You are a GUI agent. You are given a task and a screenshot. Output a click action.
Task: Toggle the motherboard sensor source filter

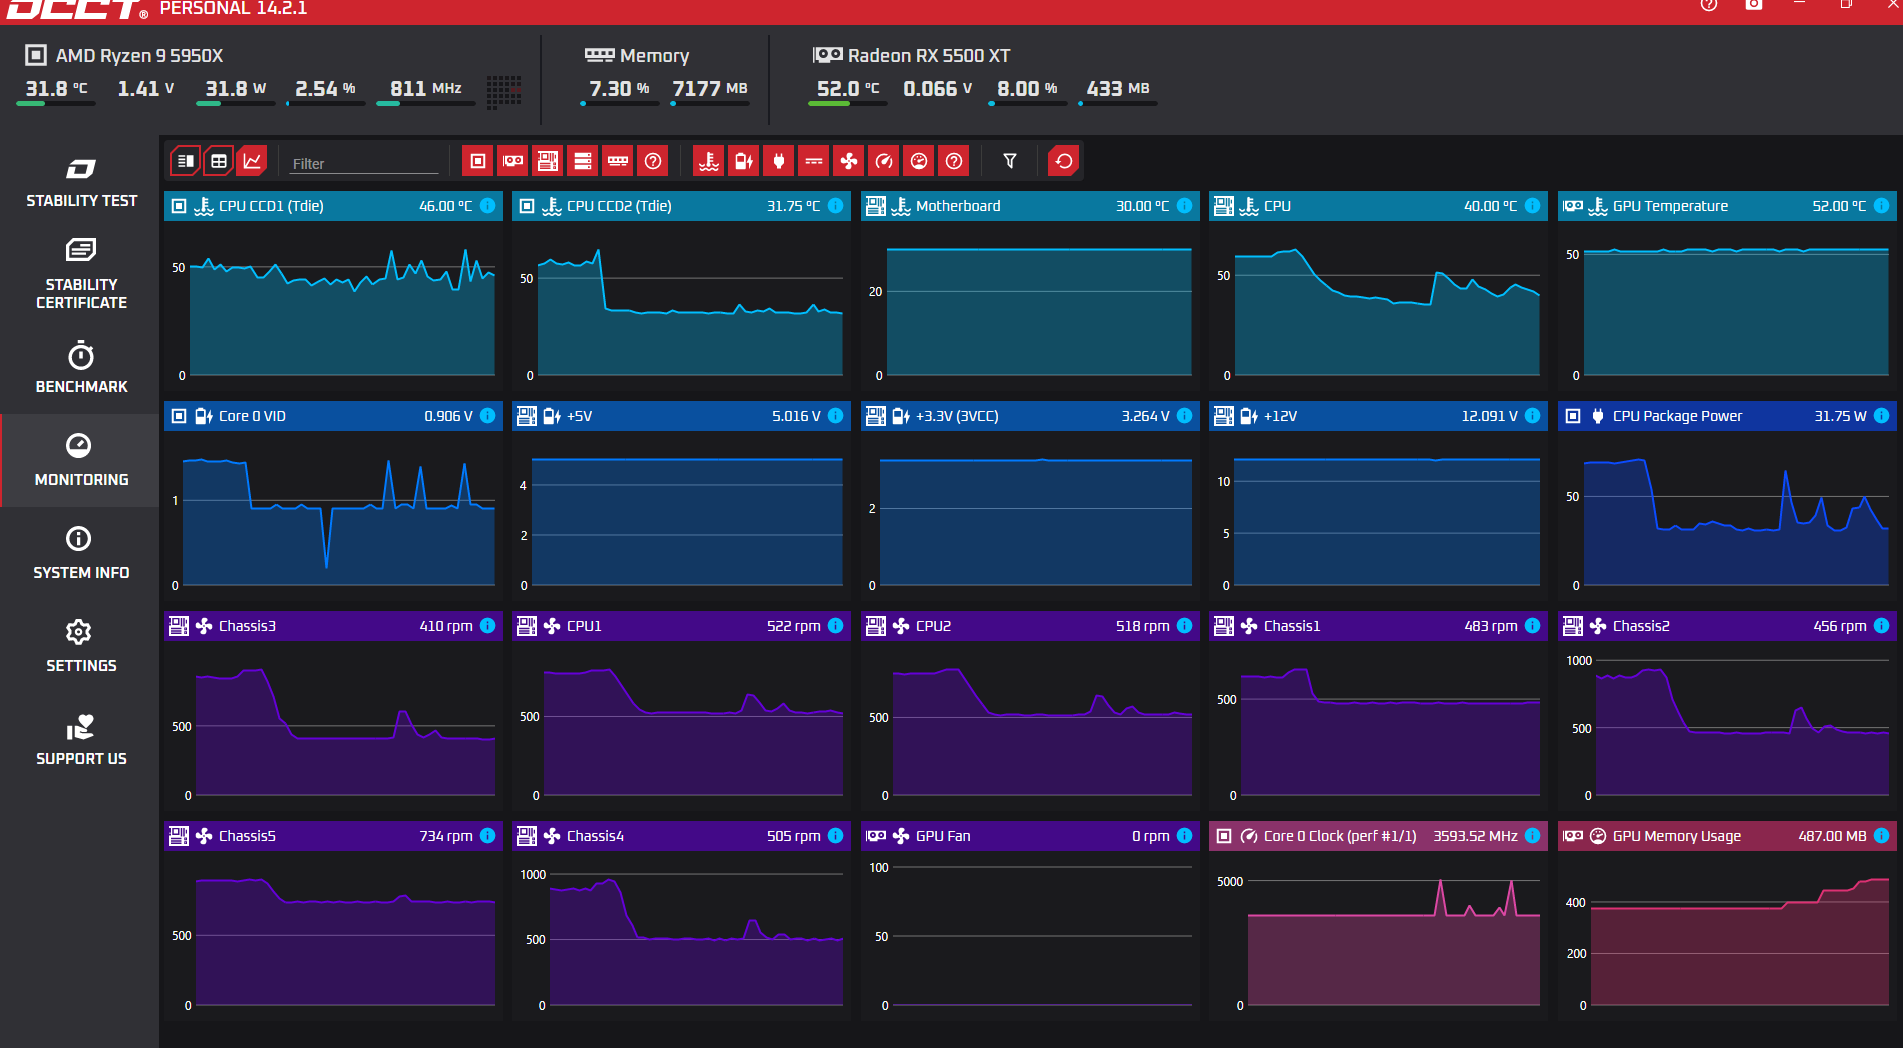(x=548, y=161)
